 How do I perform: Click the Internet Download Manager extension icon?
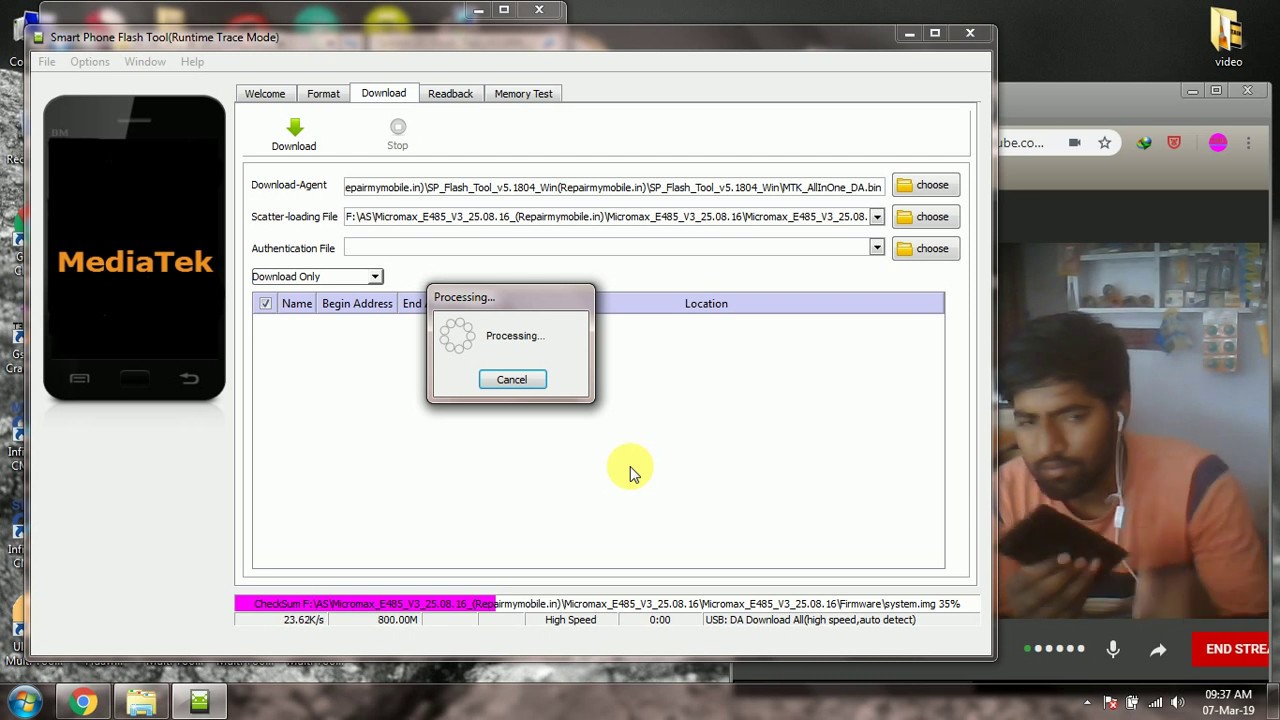(1144, 143)
